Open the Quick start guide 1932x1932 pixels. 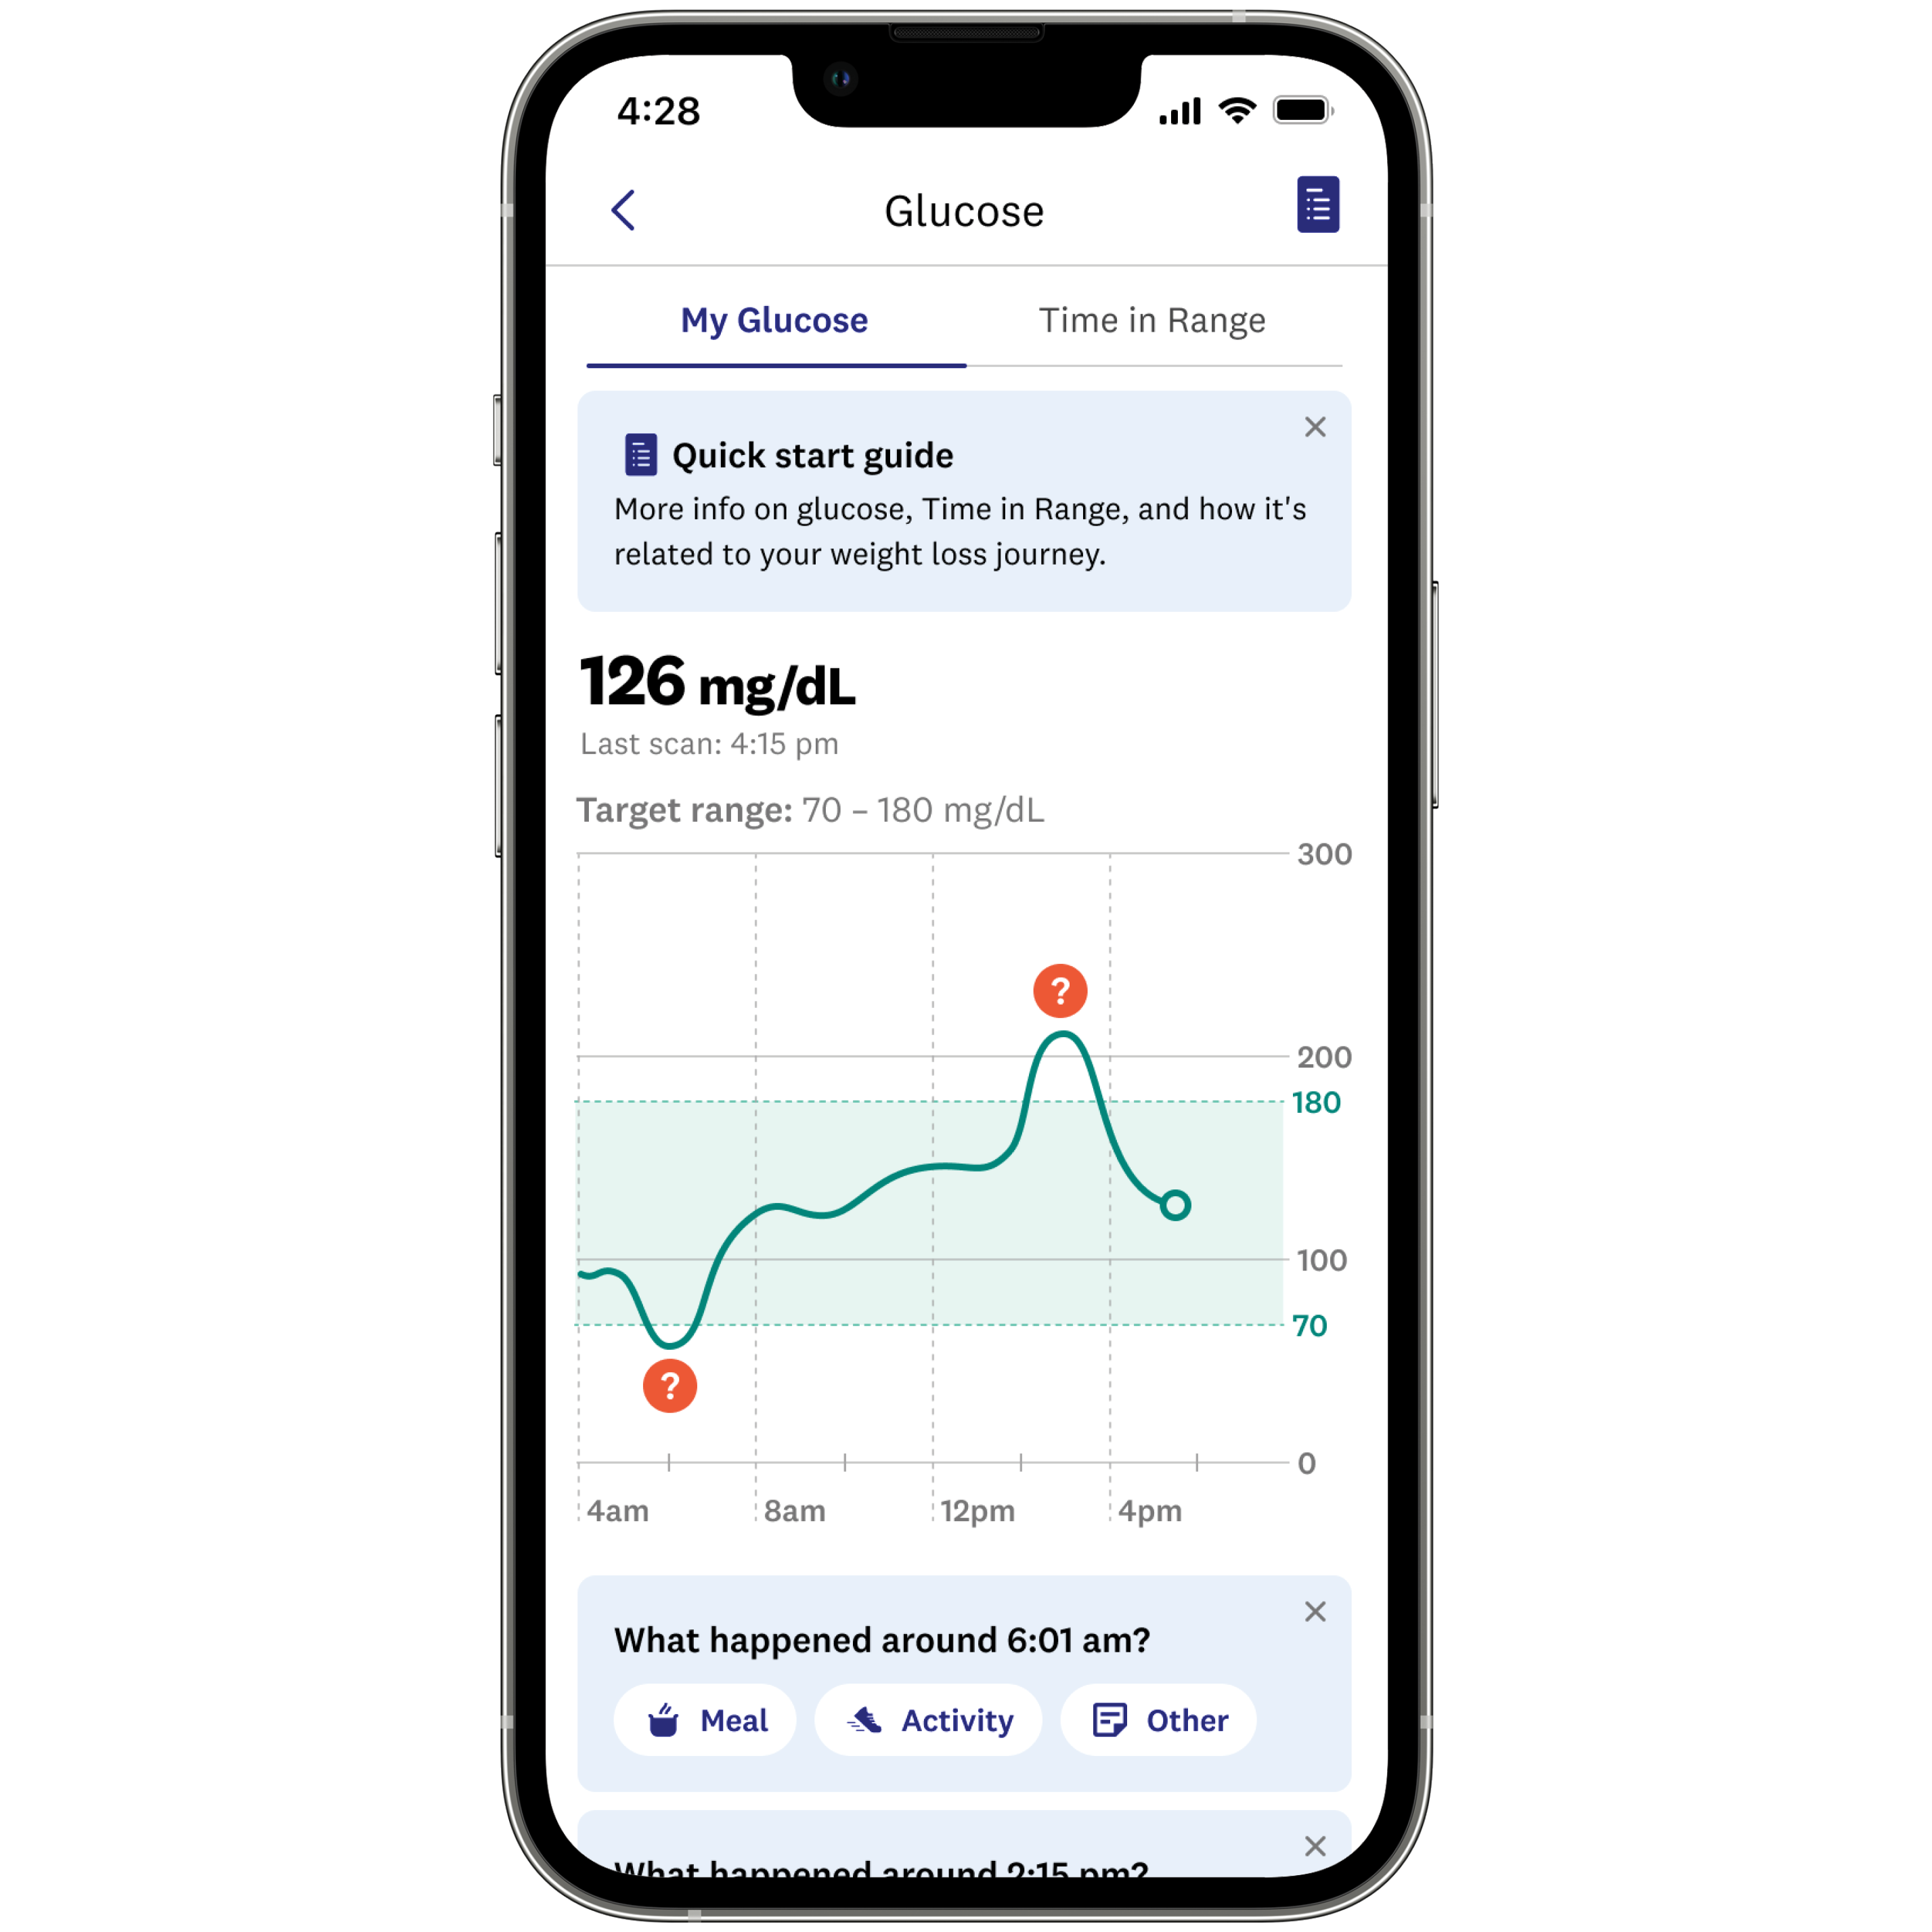(x=812, y=455)
